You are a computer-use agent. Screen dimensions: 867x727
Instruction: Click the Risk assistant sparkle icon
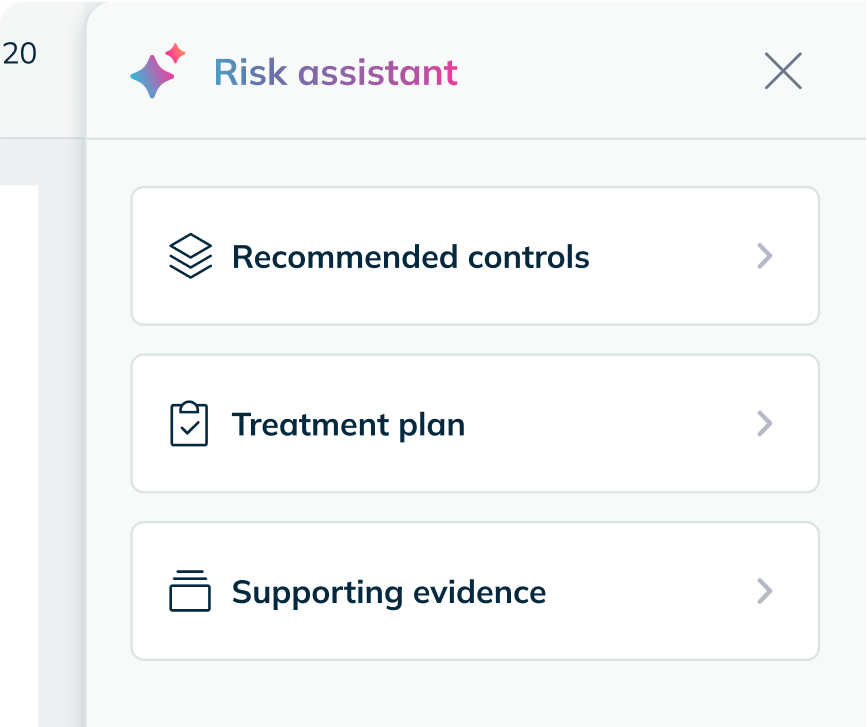pos(158,71)
